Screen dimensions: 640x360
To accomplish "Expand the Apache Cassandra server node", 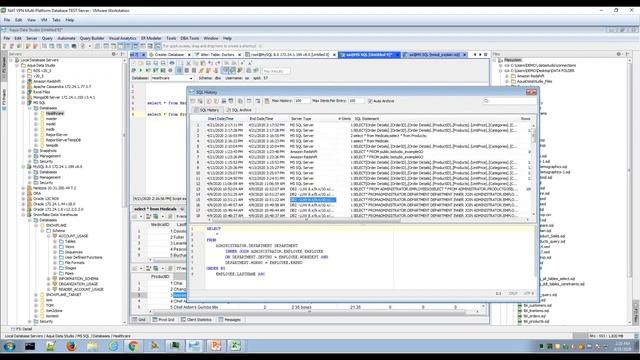I will (x=24, y=87).
